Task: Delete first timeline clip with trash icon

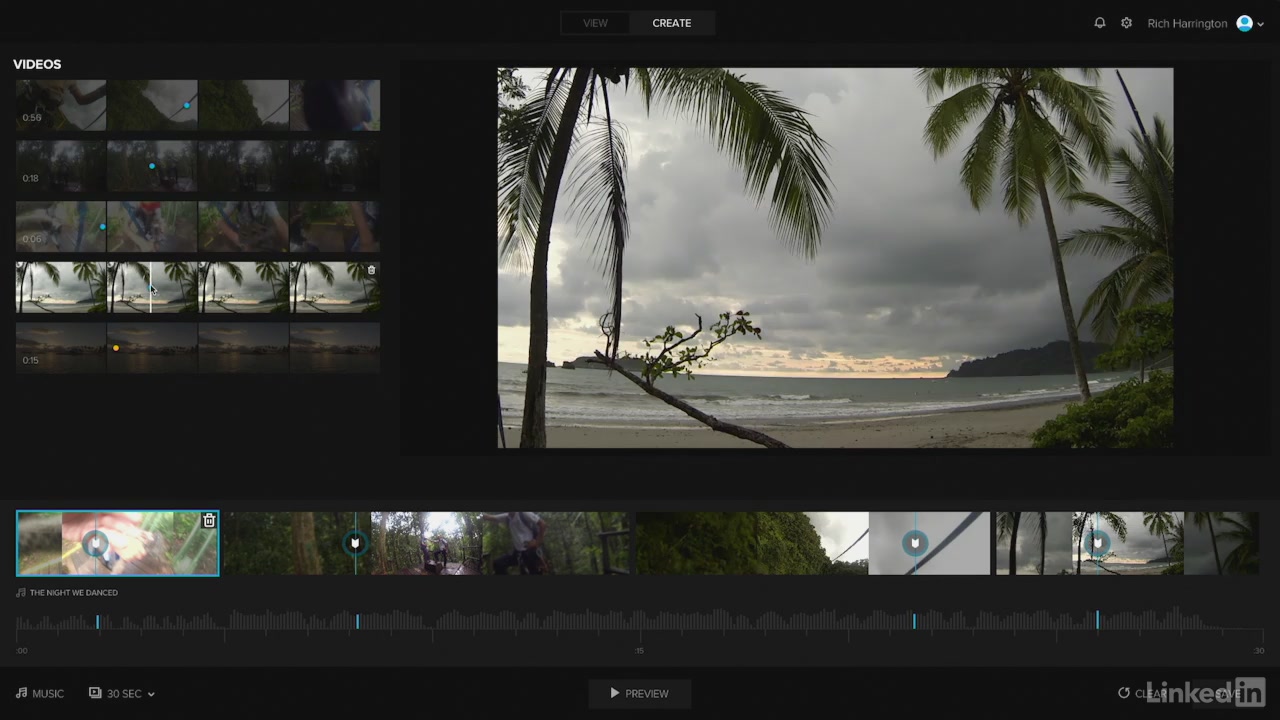Action: 209,520
